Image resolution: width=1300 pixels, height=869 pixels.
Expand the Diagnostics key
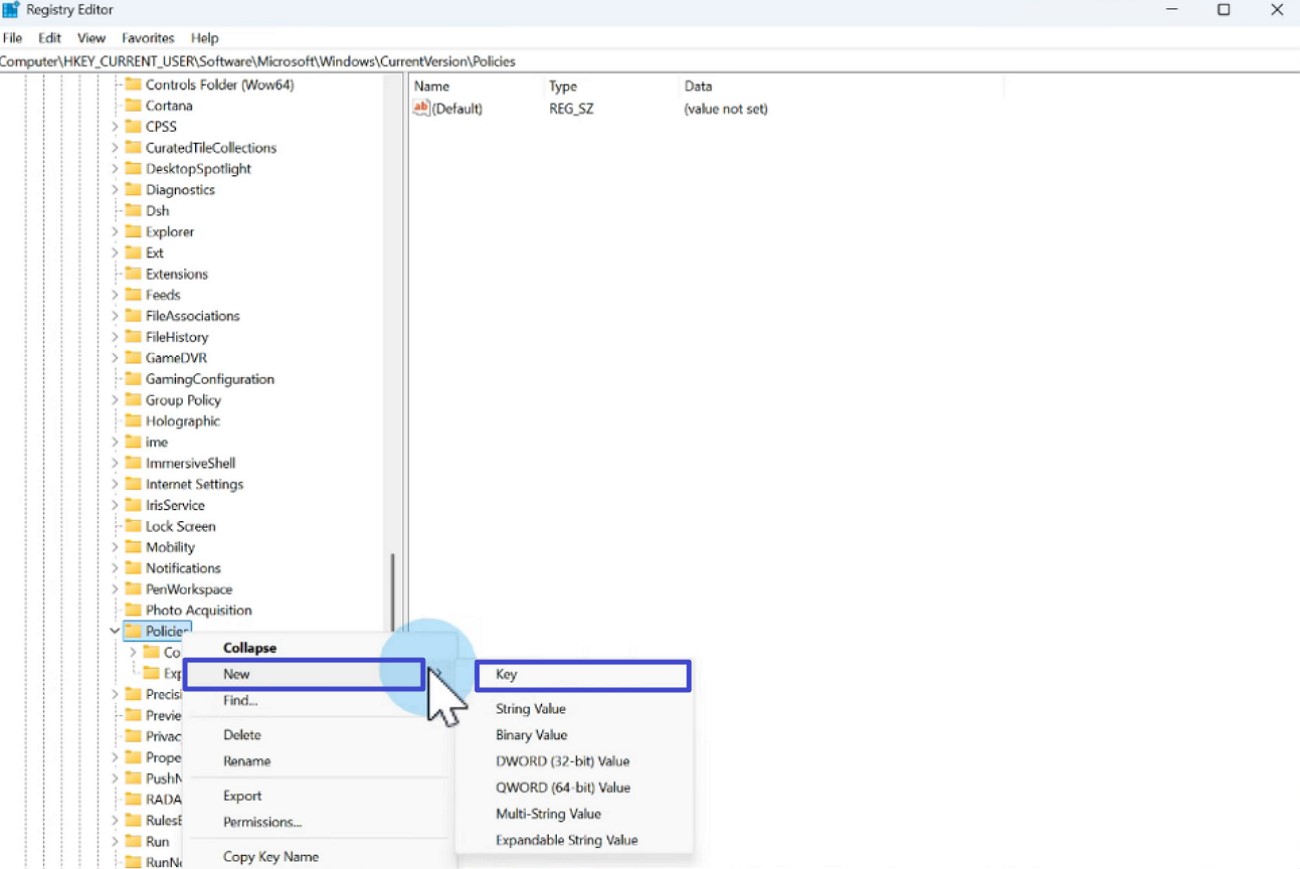point(115,190)
